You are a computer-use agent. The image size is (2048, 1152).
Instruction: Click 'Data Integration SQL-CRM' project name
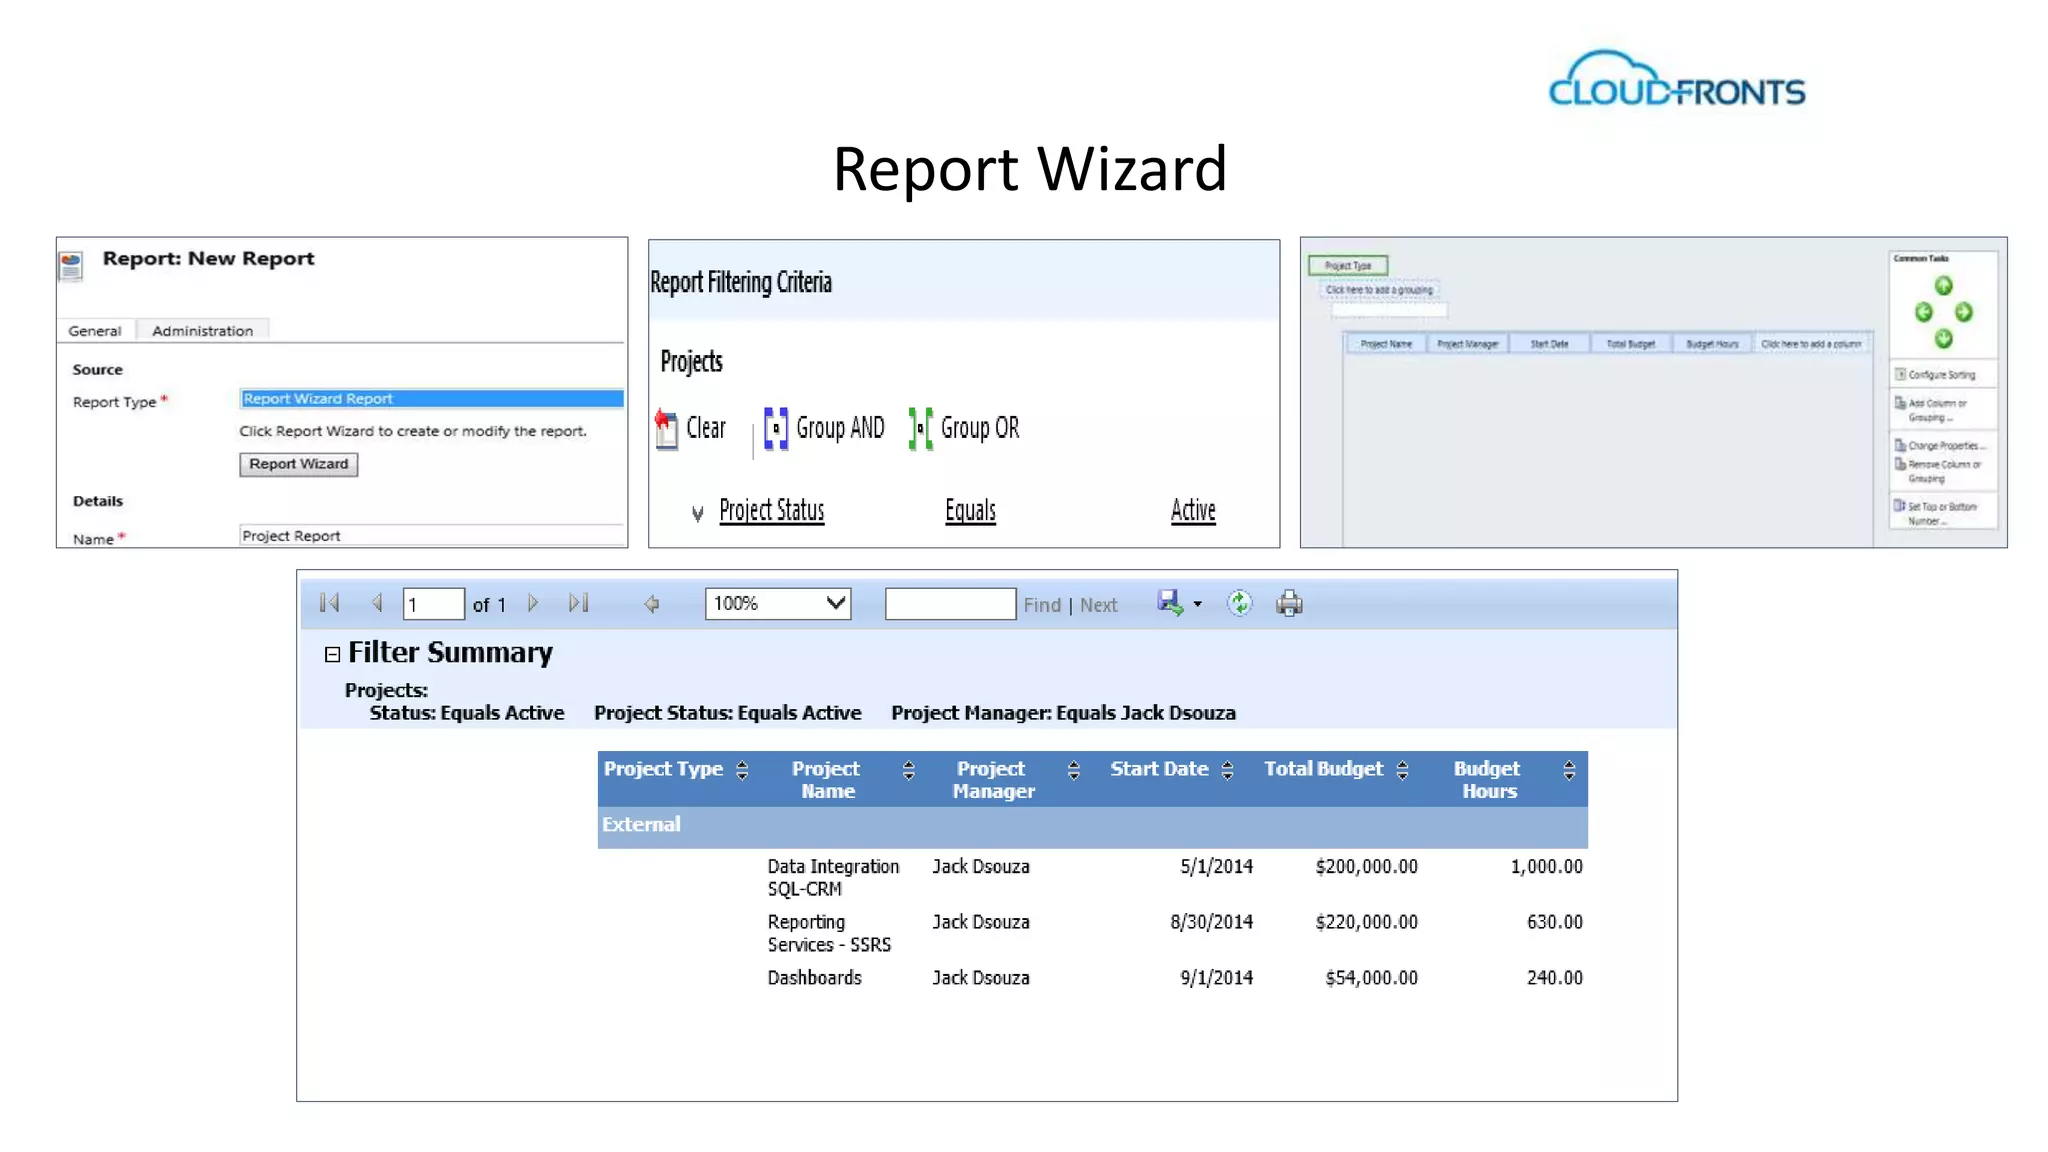[x=833, y=878]
